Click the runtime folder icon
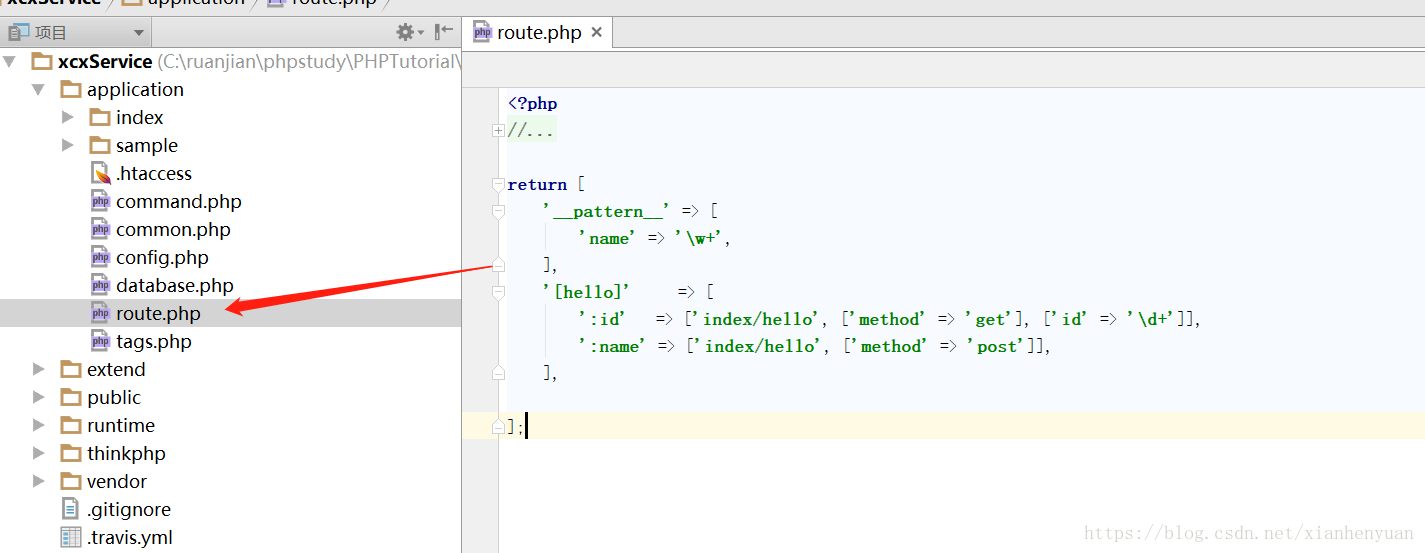Screen dimensions: 1425x553 (71, 425)
